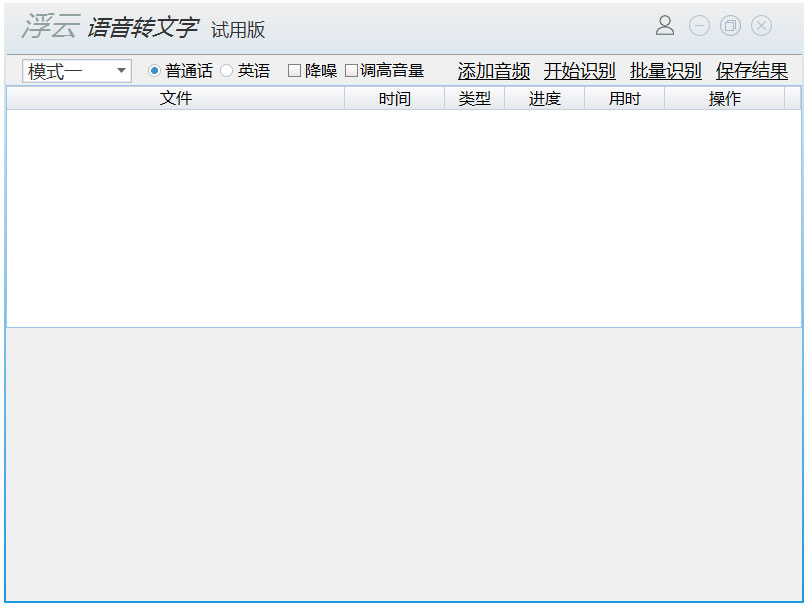The height and width of the screenshot is (606, 808).
Task: Open the 模式一 mode dropdown
Action: tap(77, 71)
